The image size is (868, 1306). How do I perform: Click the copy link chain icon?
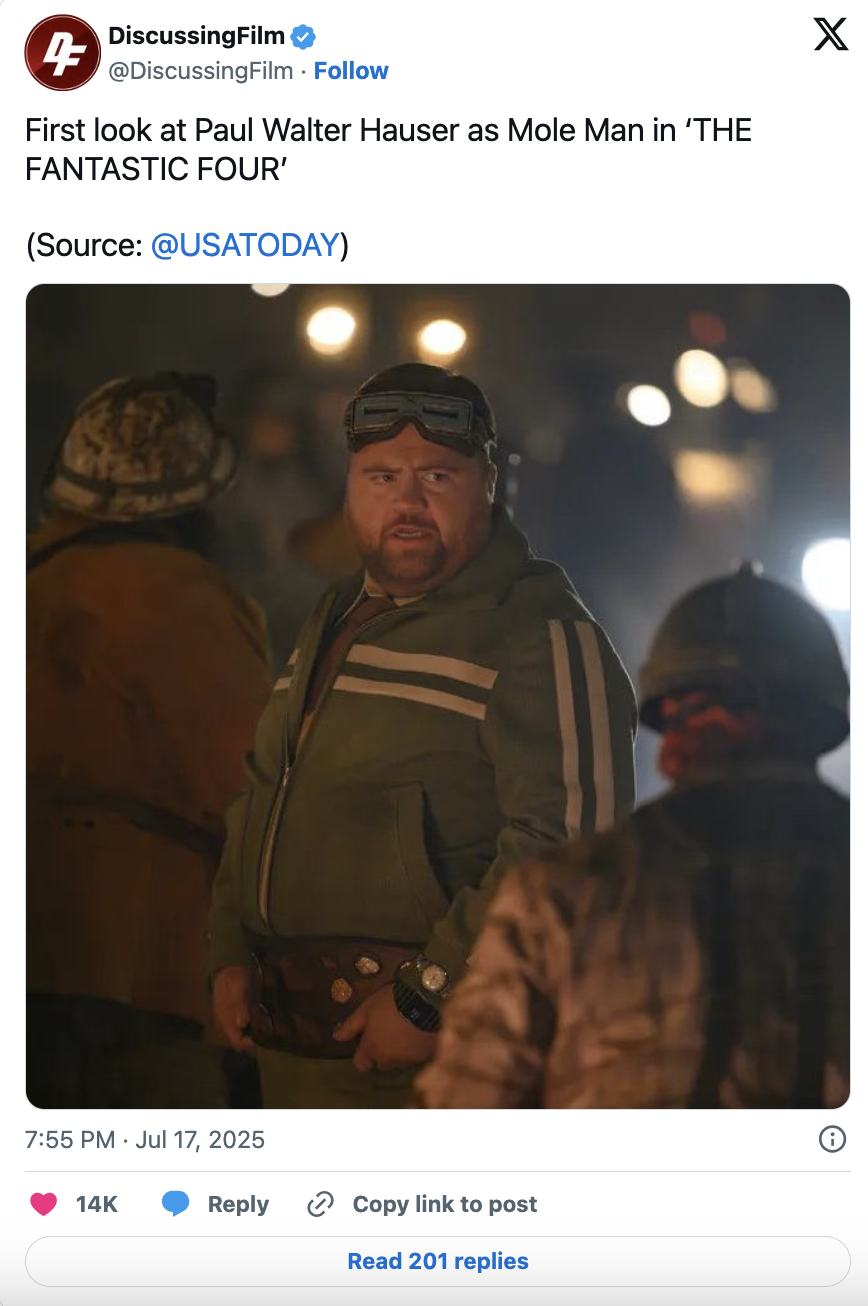320,1204
